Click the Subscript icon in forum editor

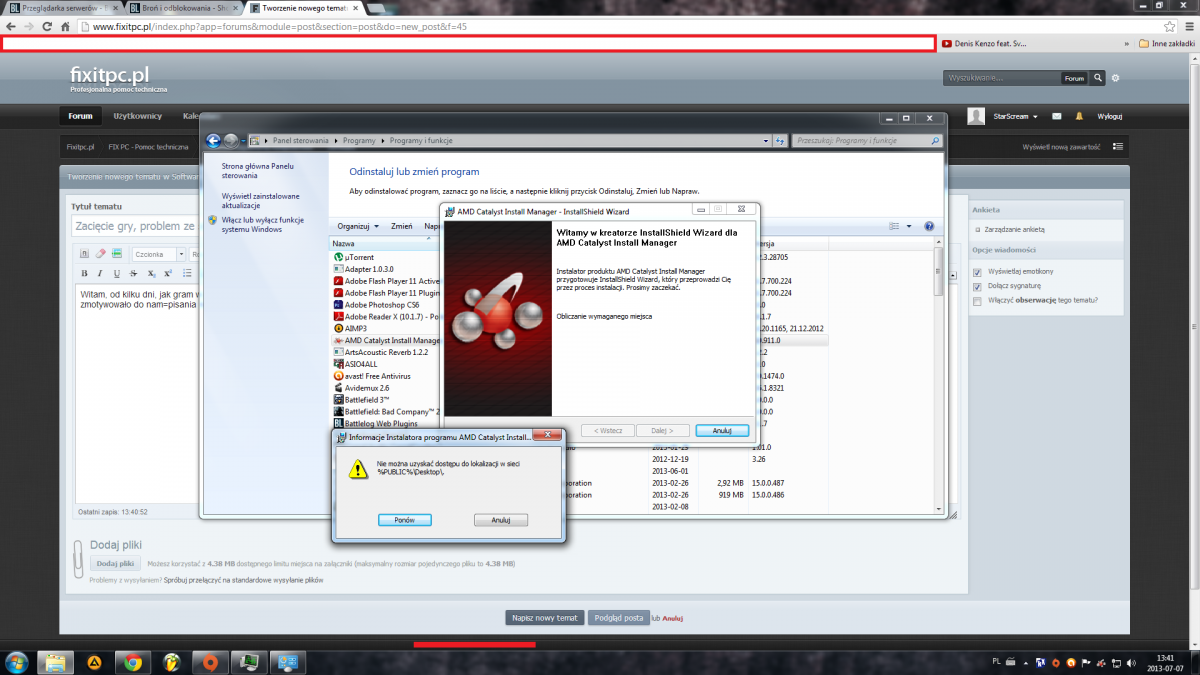(151, 273)
